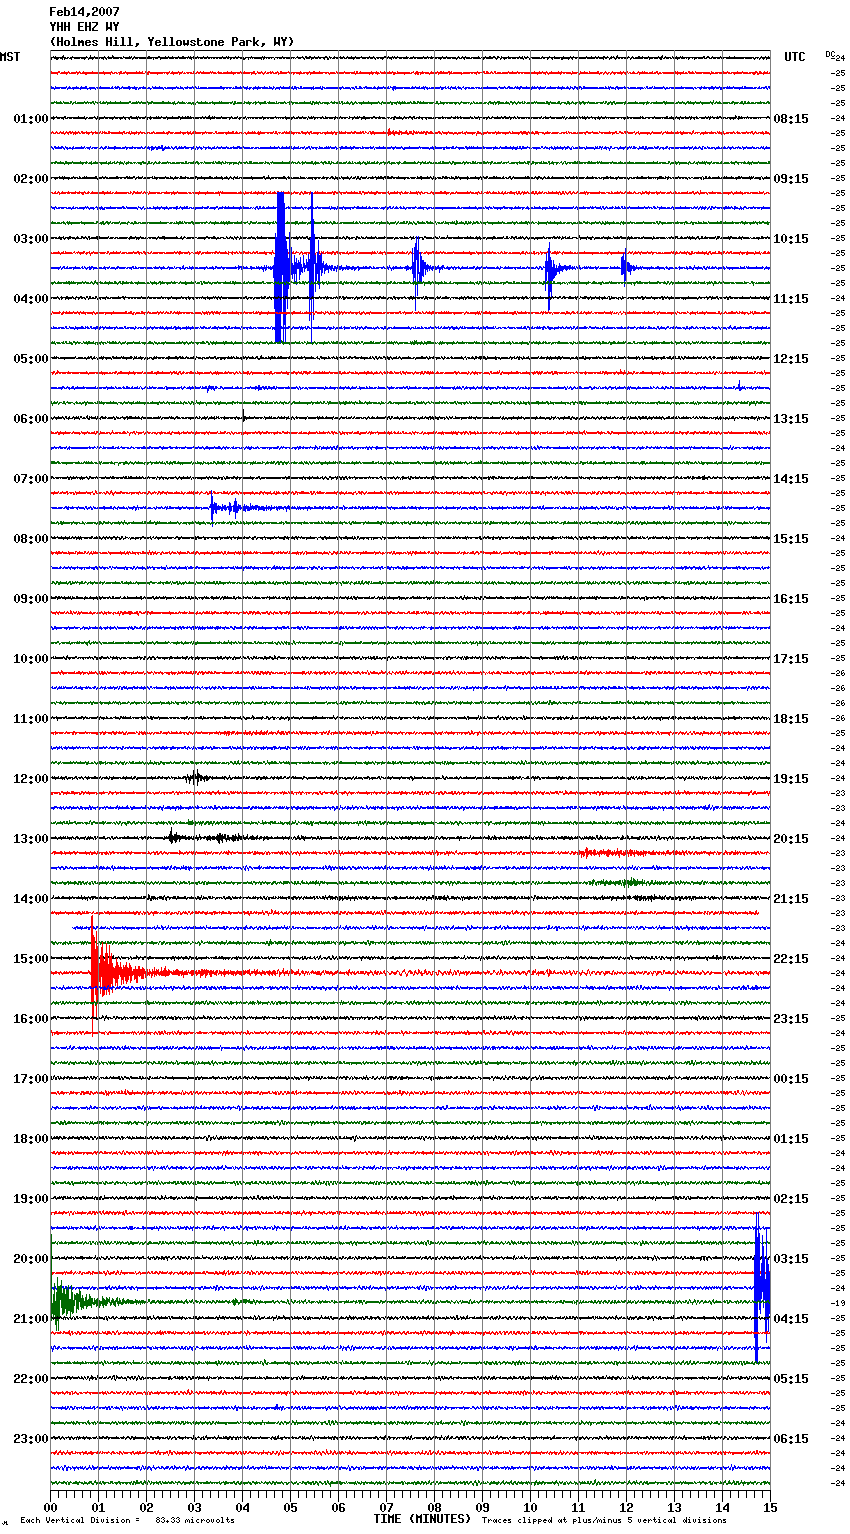Select the 04:00 MST row label
Screen dimensions: 850x1534
tap(31, 299)
